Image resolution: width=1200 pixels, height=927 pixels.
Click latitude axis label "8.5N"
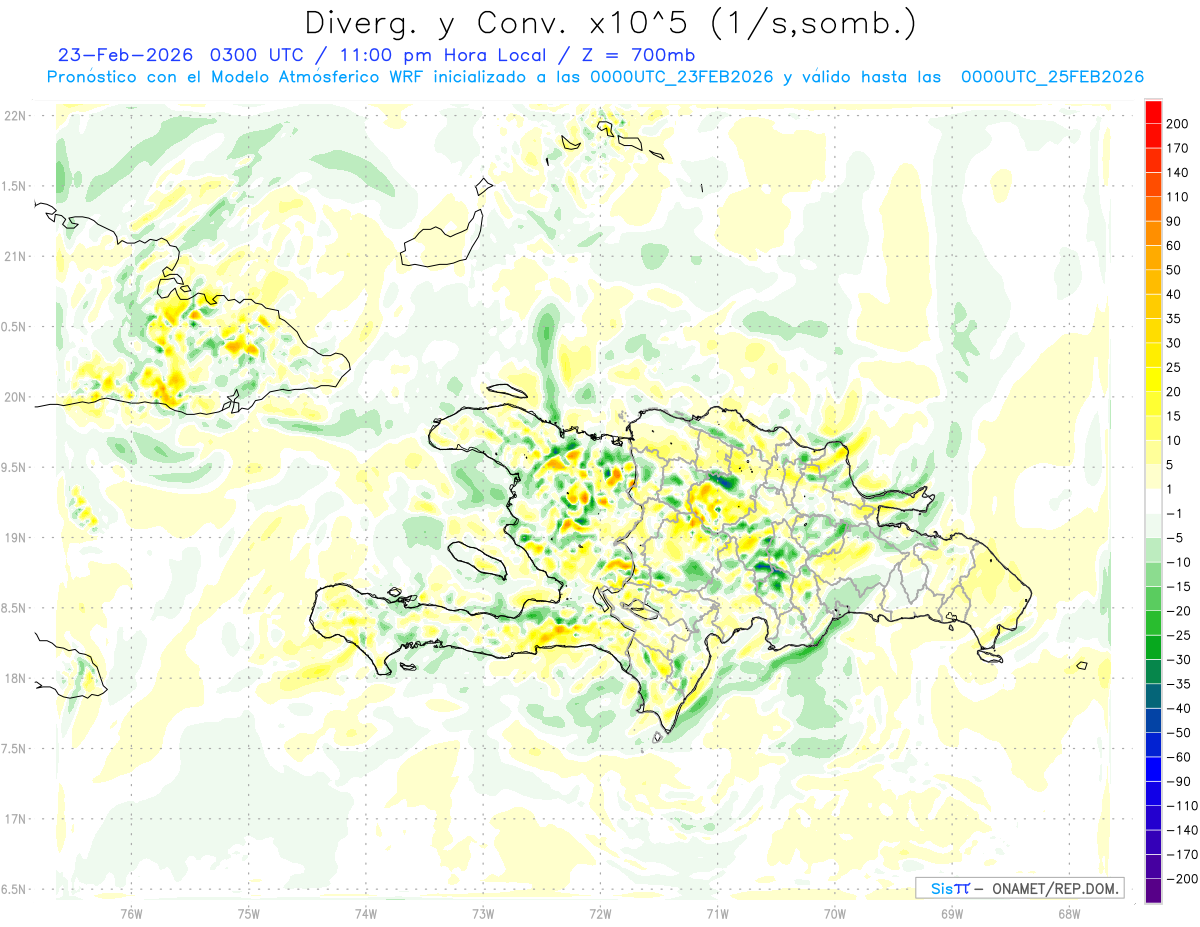[x=15, y=608]
